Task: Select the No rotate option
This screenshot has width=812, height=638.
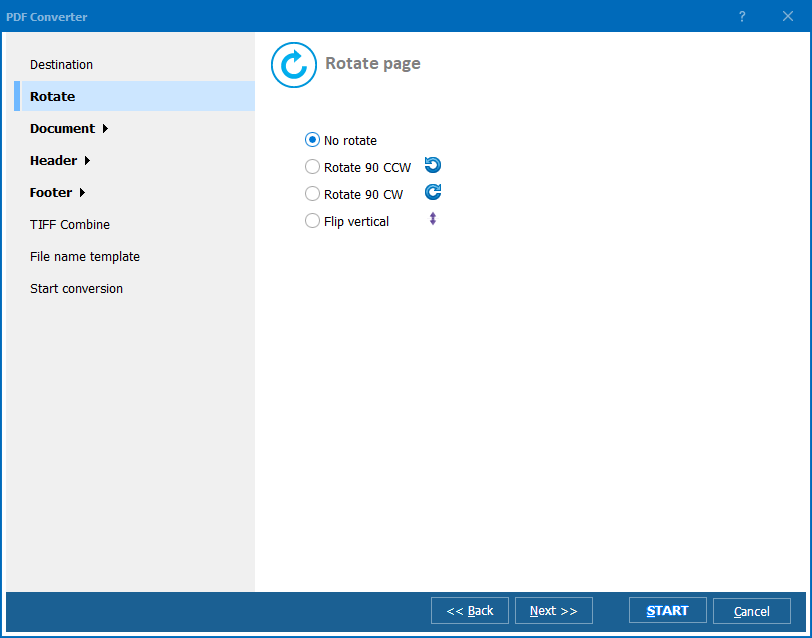Action: (312, 140)
